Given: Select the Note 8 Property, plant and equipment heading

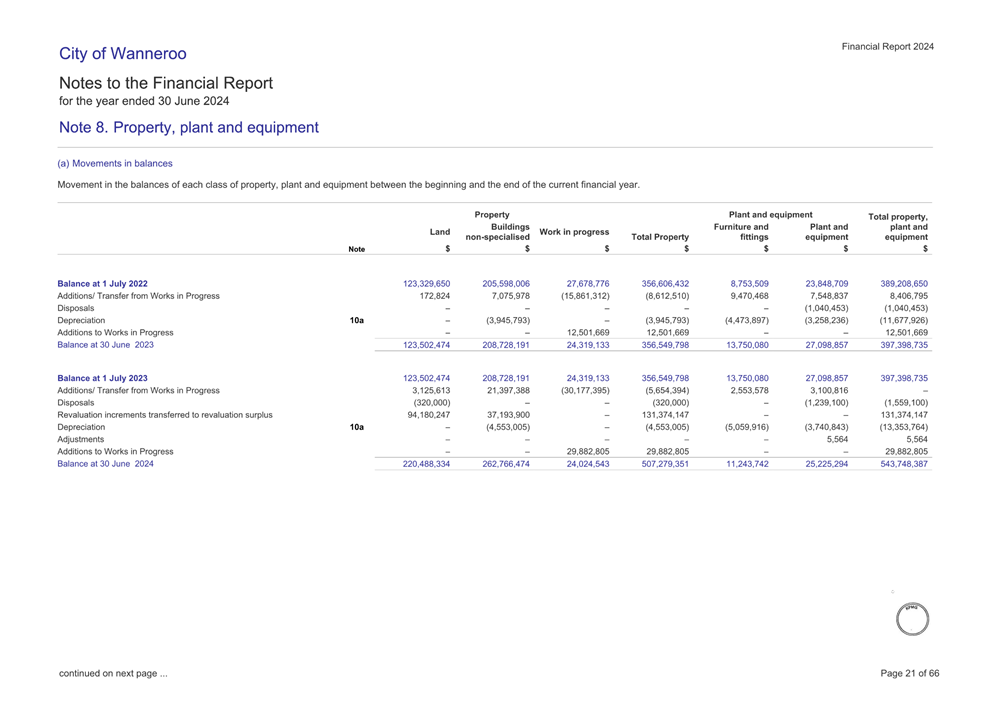Looking at the screenshot, I should point(189,128).
